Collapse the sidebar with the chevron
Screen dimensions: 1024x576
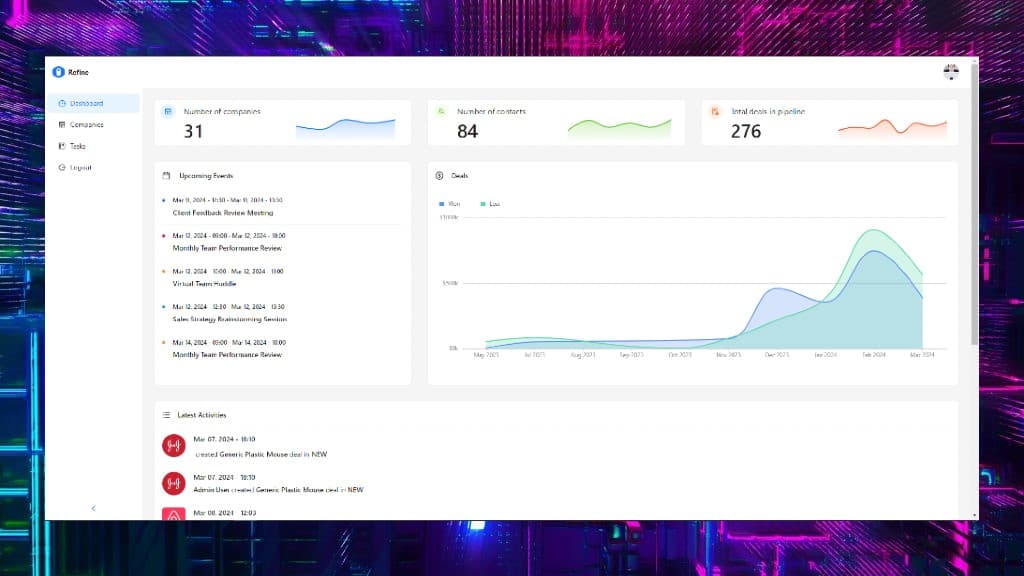(93, 508)
